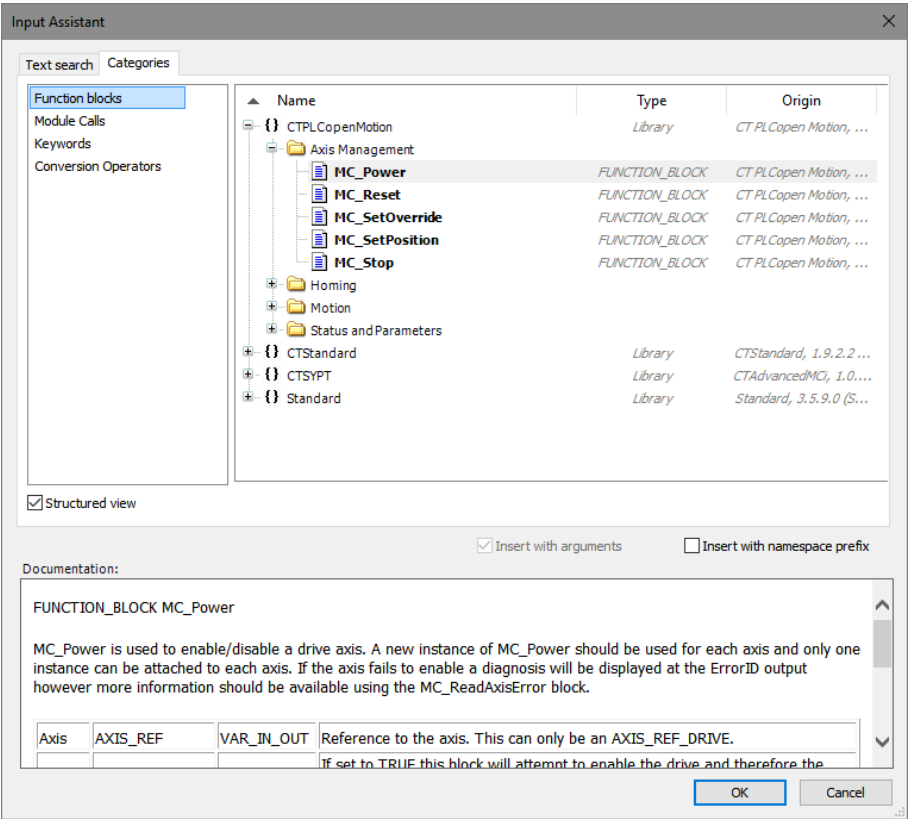Screen dimensions: 909x819
Task: Click the Motion folder icon
Action: click(x=295, y=308)
